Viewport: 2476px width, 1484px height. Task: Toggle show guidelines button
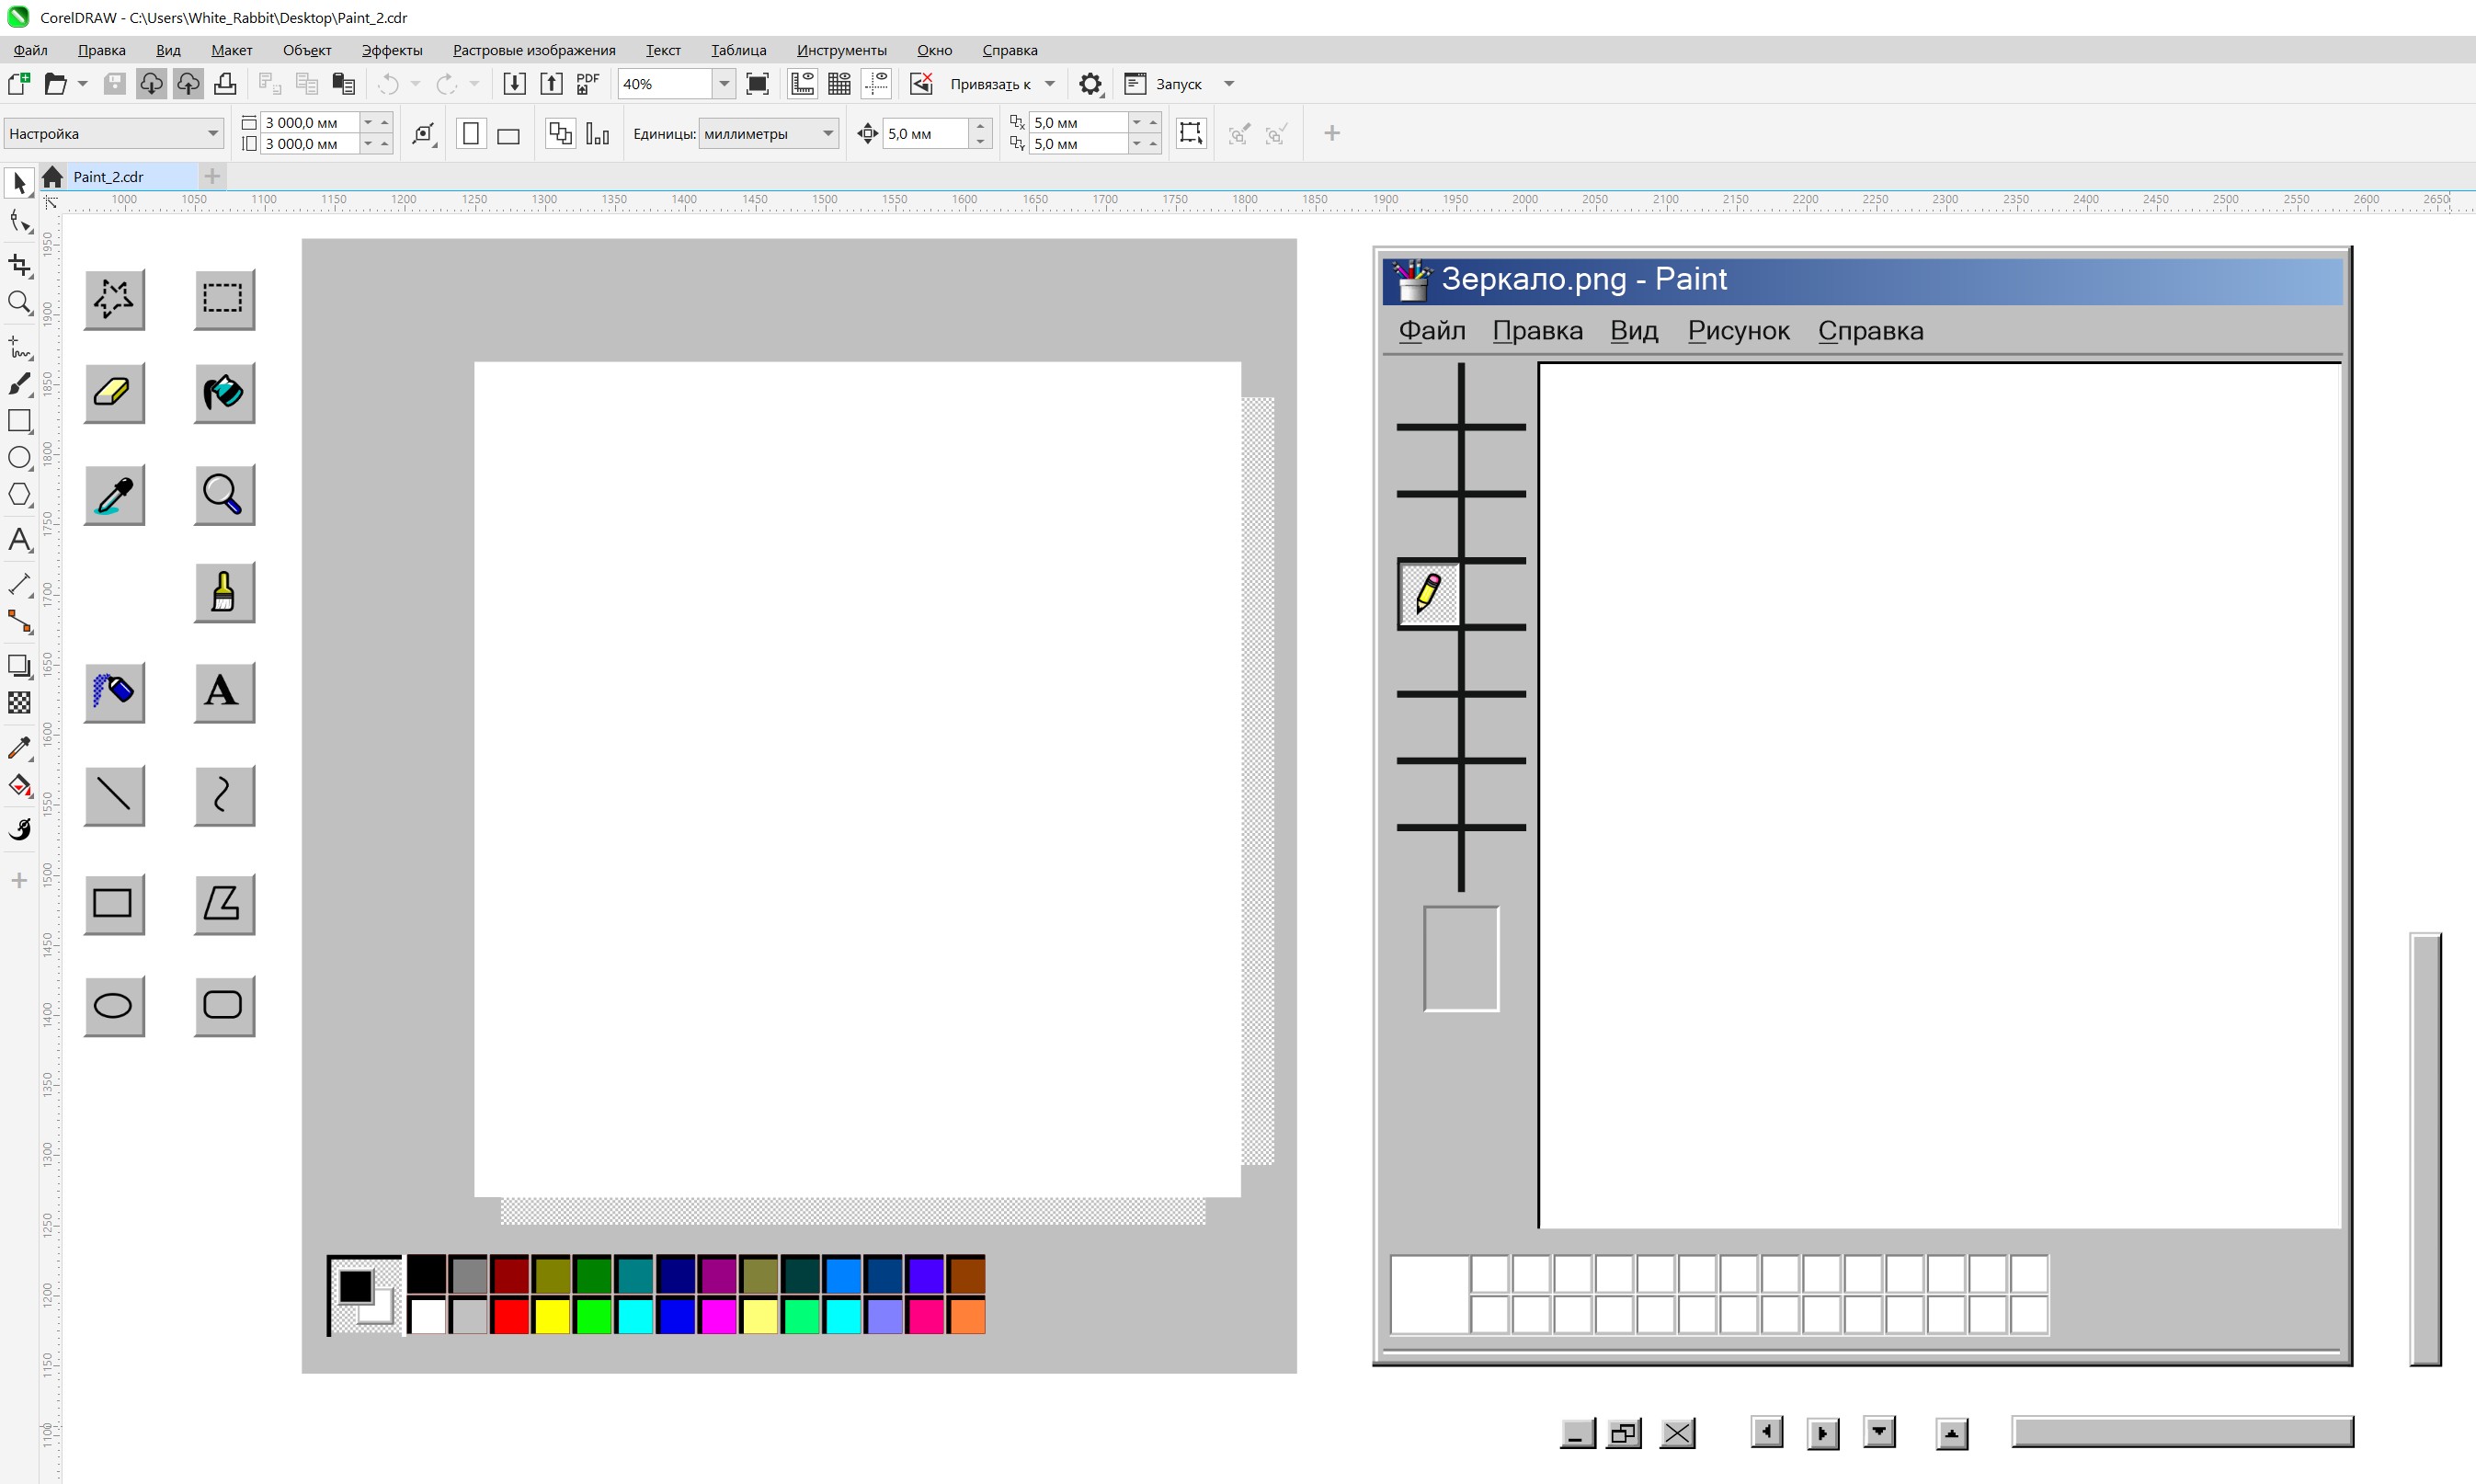(876, 84)
